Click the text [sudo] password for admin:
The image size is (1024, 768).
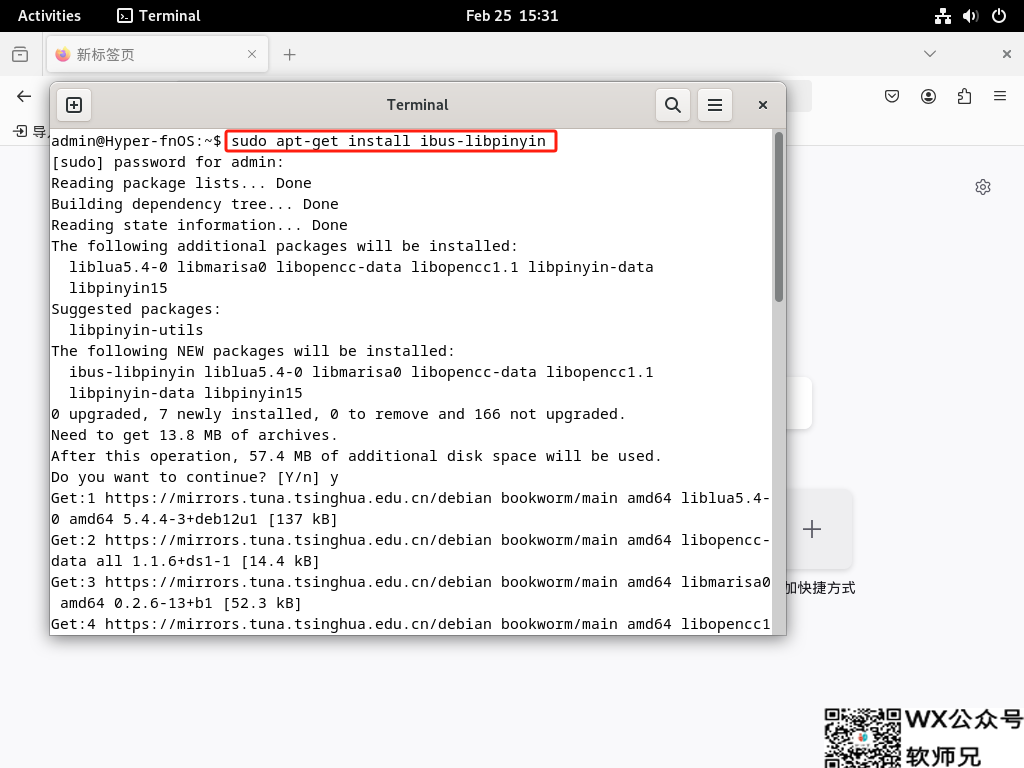point(168,162)
